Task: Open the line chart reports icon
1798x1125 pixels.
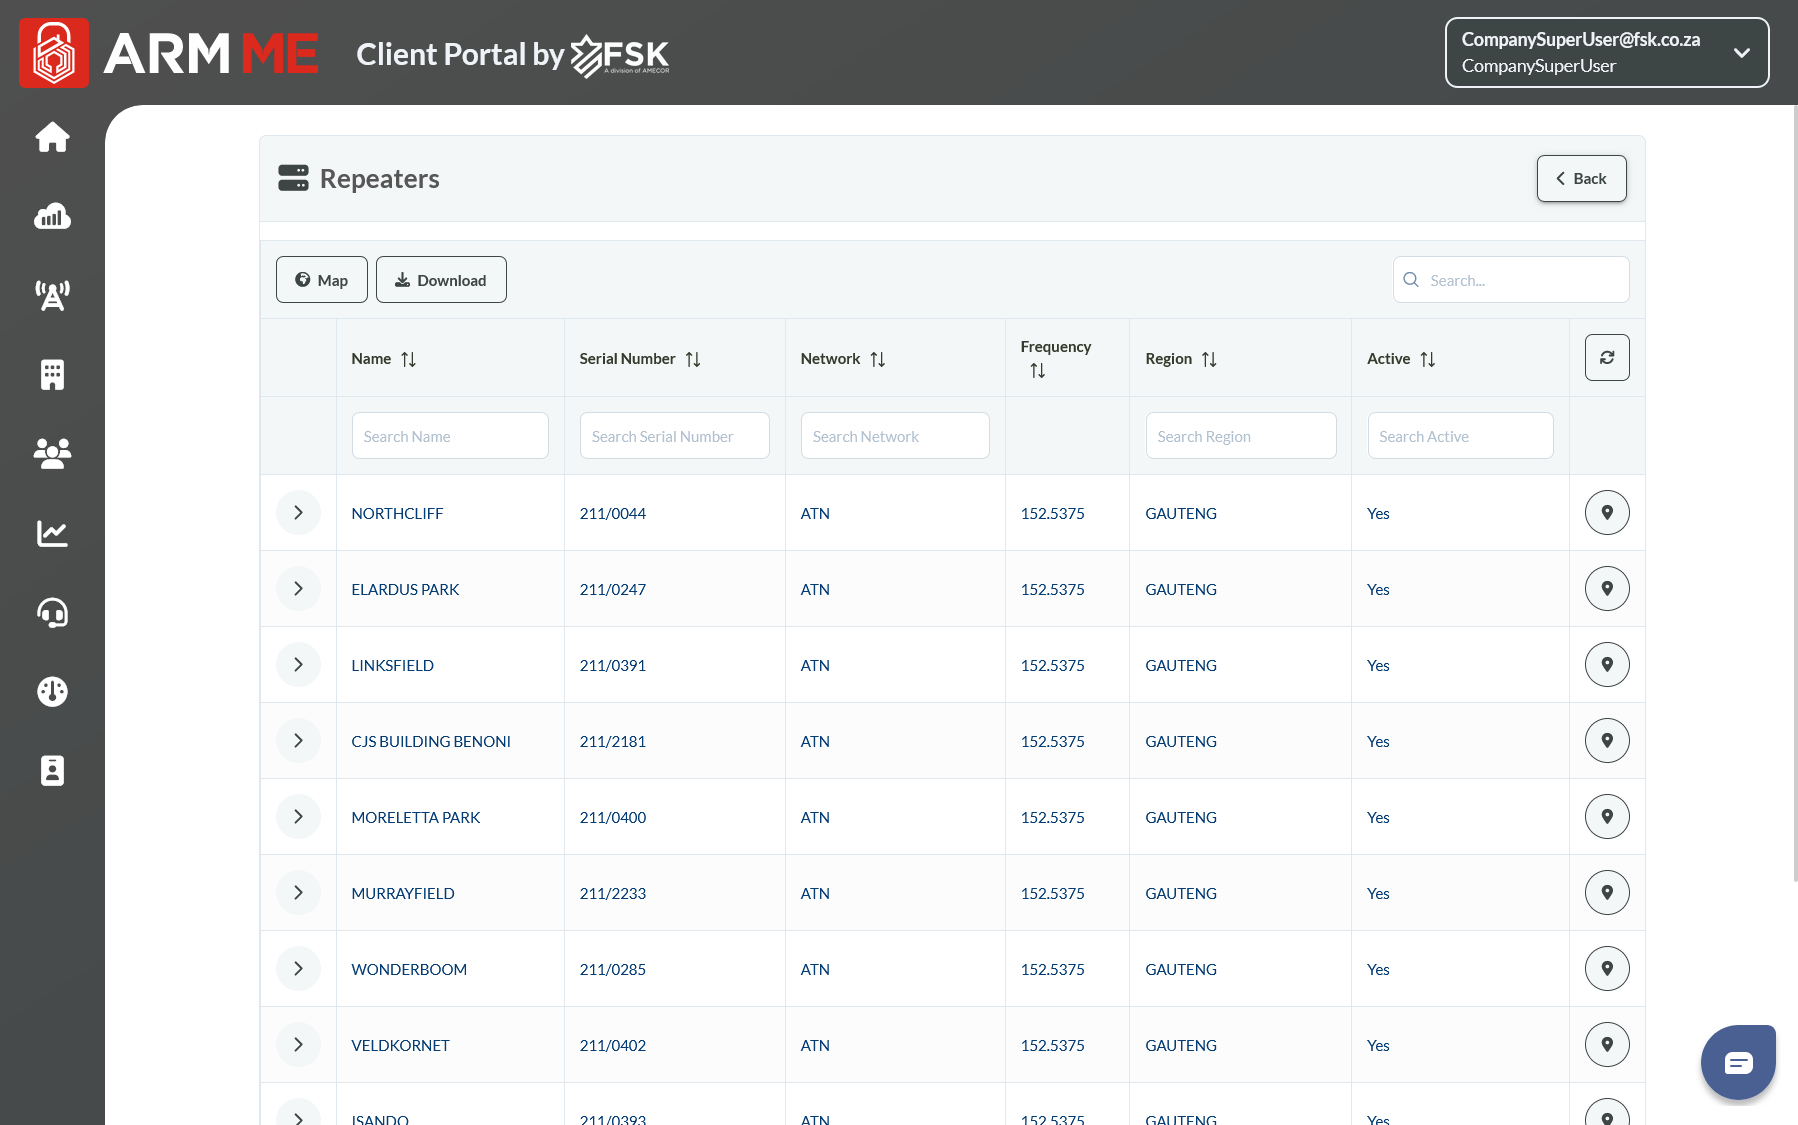Action: point(52,533)
